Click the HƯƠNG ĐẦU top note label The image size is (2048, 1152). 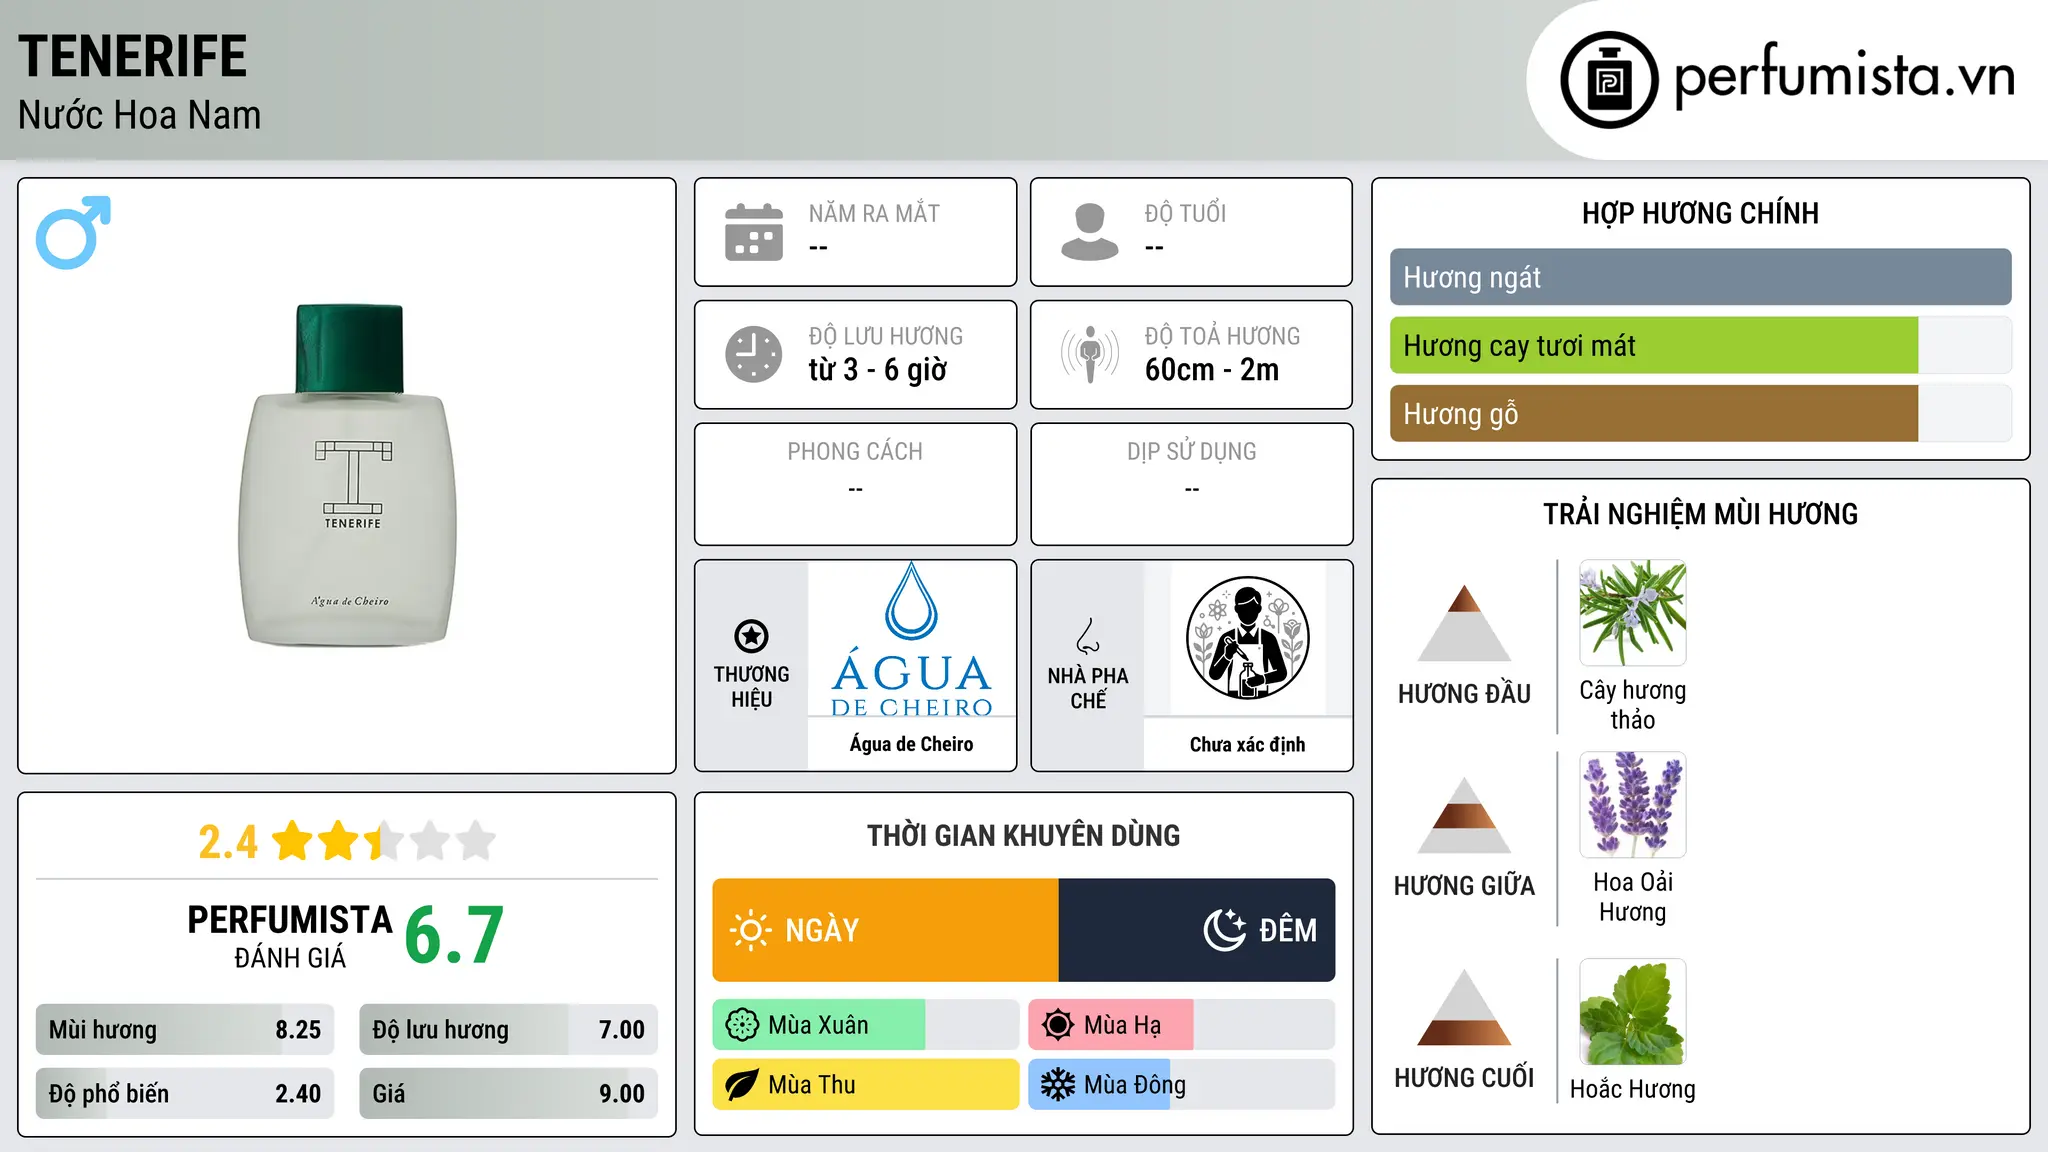click(x=1464, y=694)
